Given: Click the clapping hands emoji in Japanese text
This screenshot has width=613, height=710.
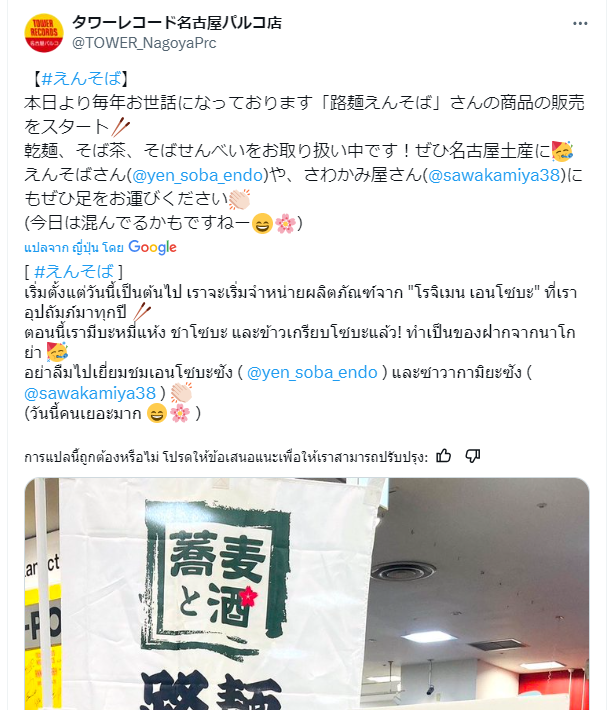Looking at the screenshot, I should pos(239,199).
